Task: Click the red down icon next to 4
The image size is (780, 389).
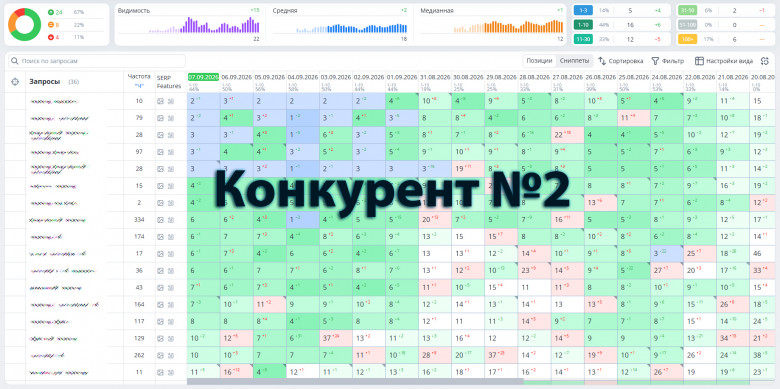Action: (x=51, y=37)
